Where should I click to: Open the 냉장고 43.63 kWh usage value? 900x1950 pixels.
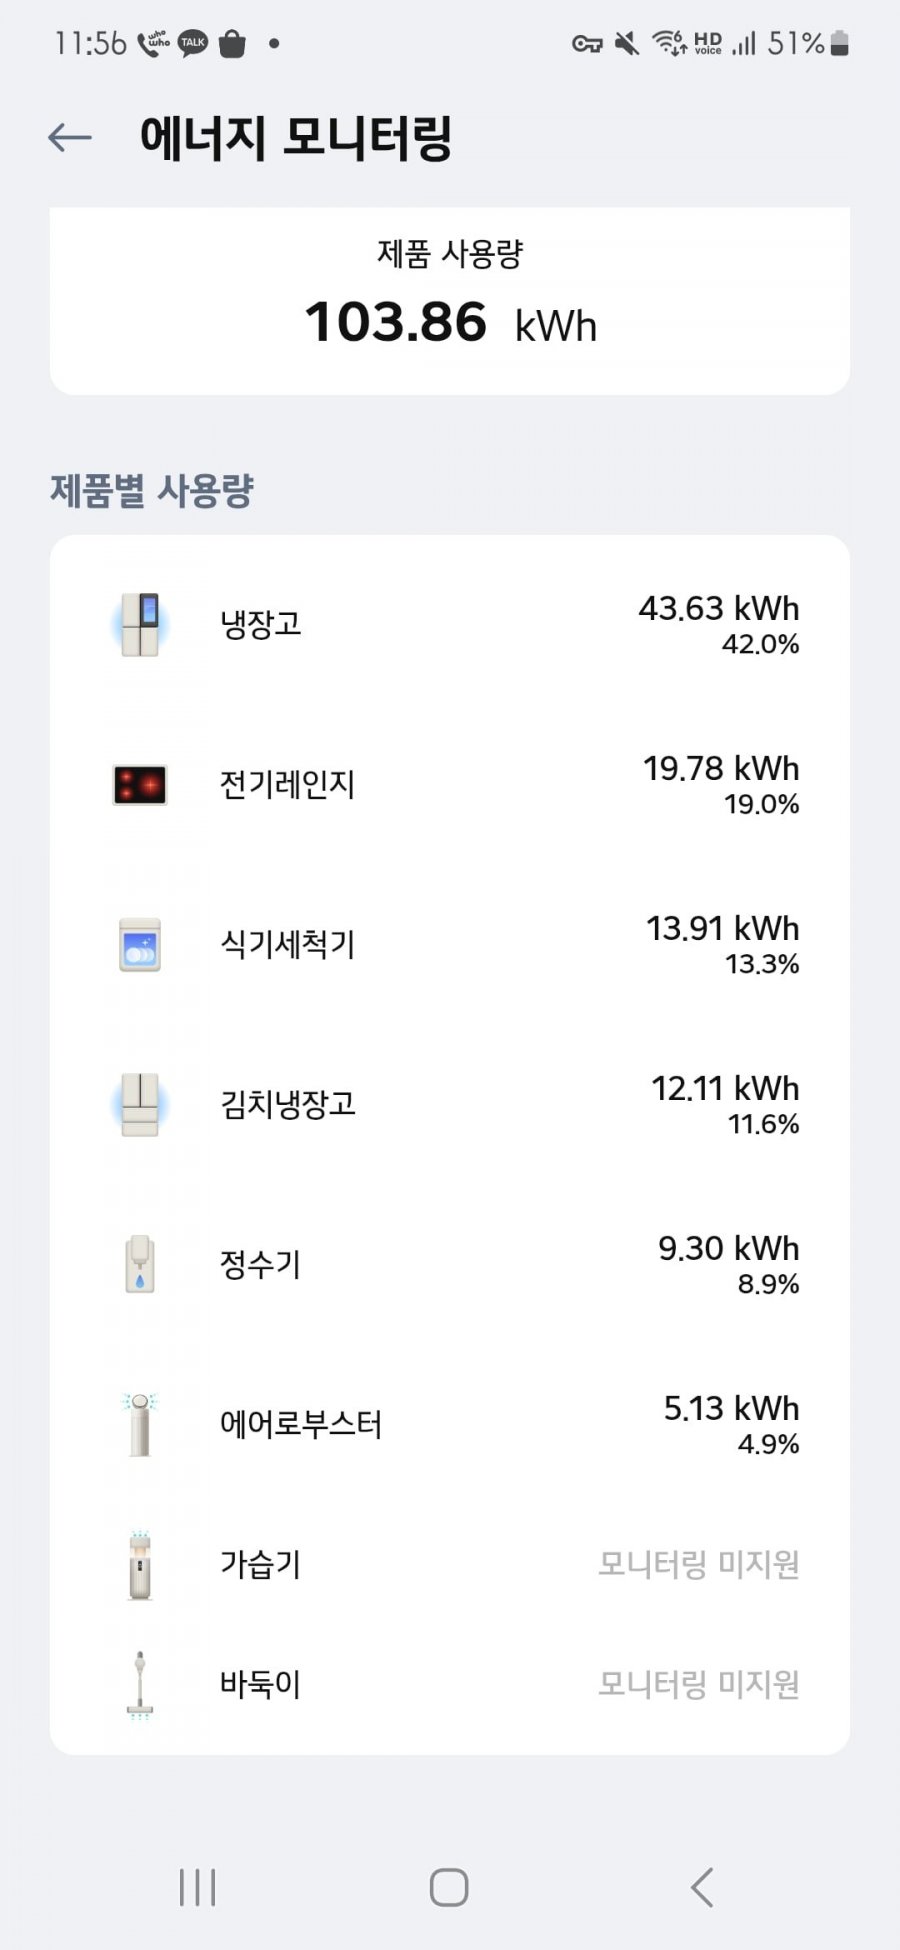coord(719,609)
